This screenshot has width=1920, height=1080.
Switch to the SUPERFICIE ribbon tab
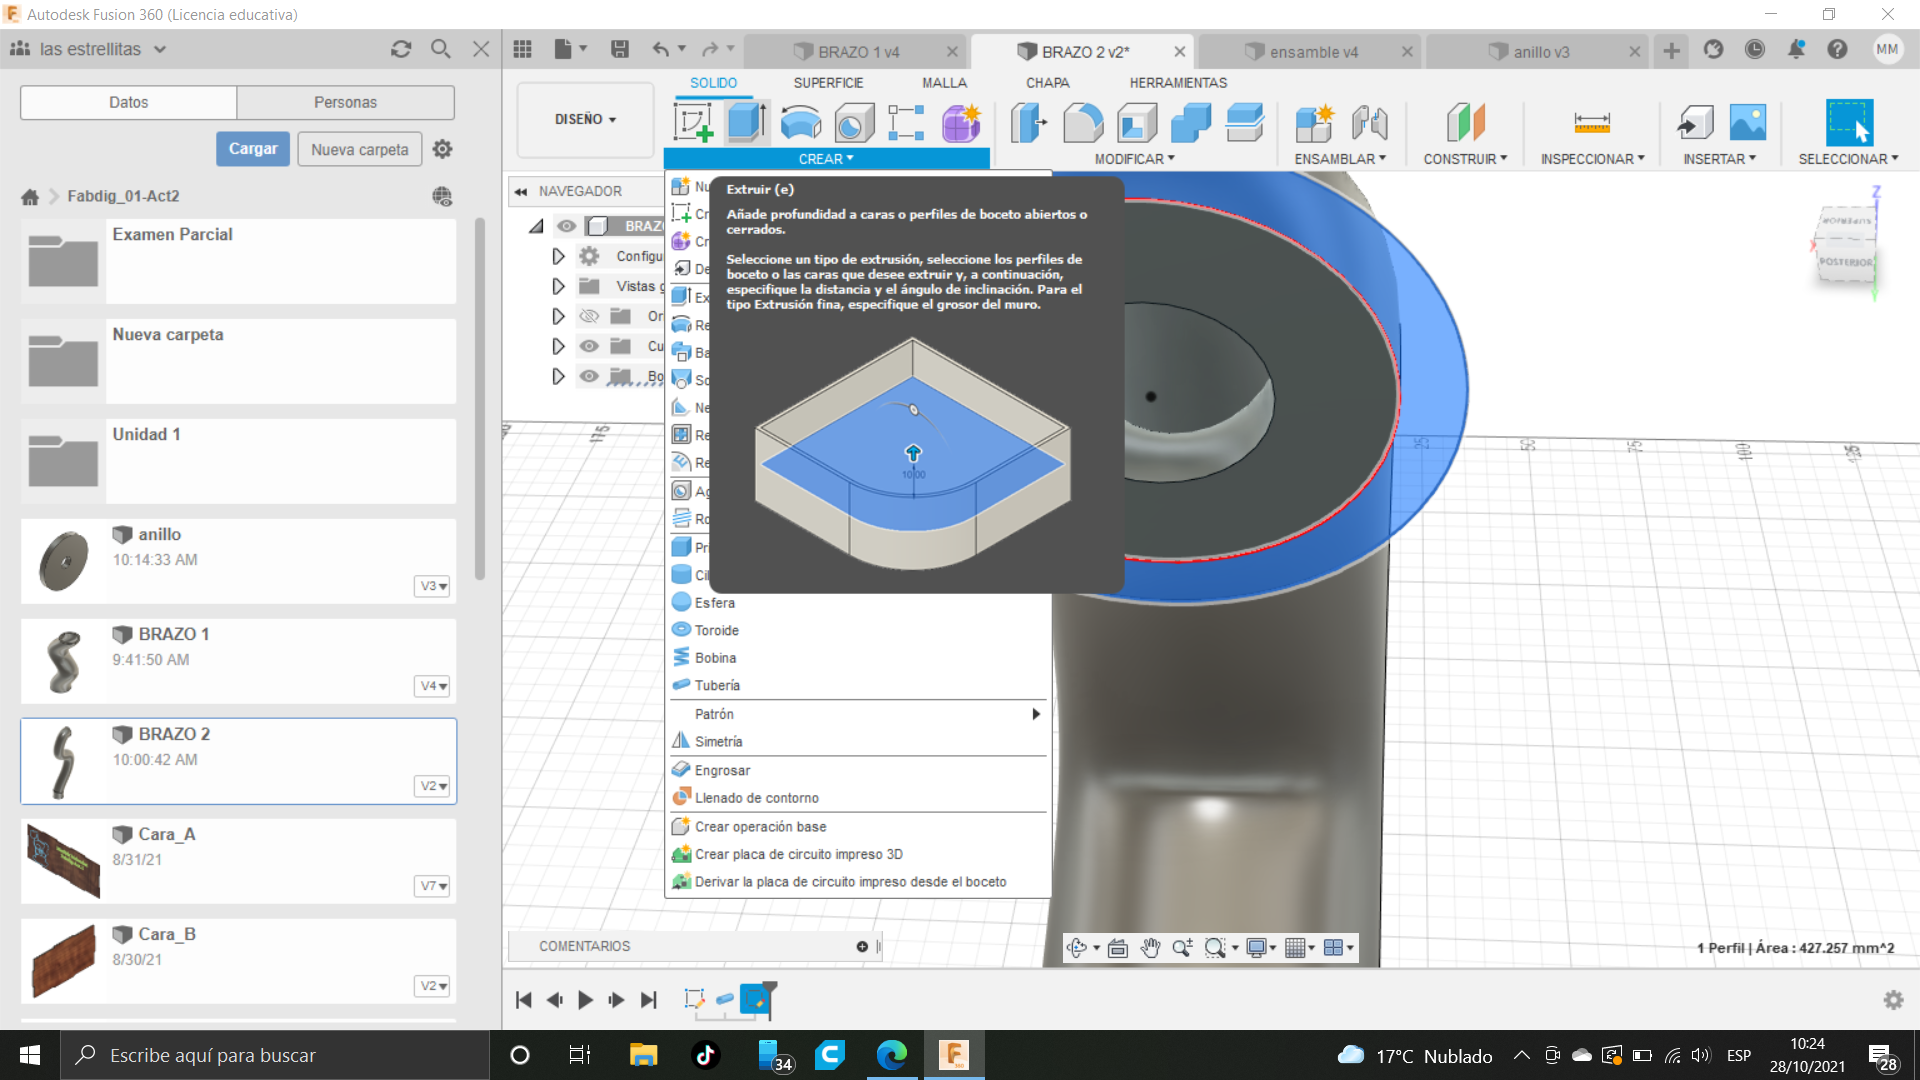point(827,83)
